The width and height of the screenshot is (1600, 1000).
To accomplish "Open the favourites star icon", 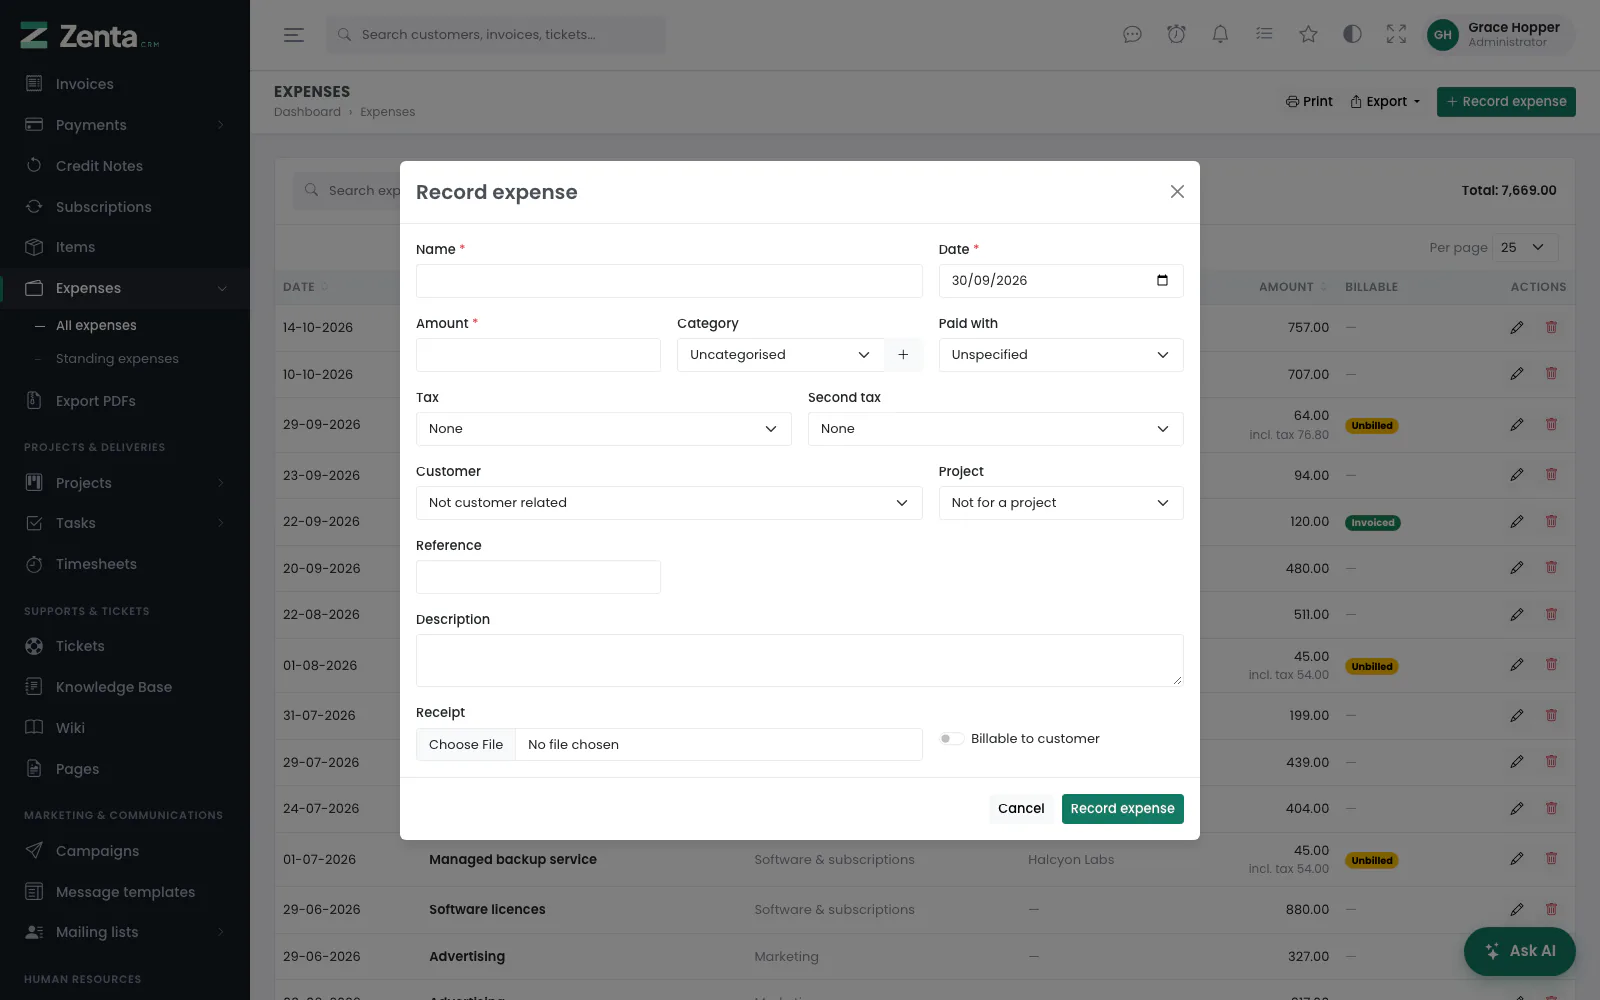I will point(1308,35).
